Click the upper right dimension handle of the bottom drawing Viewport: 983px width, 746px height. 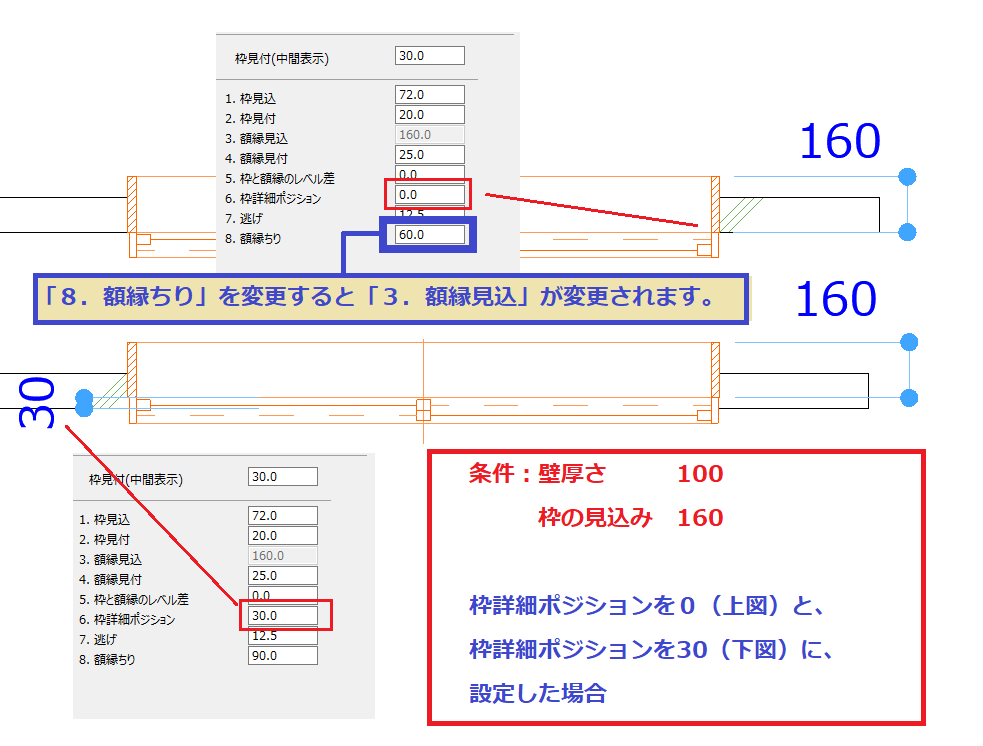(x=909, y=342)
